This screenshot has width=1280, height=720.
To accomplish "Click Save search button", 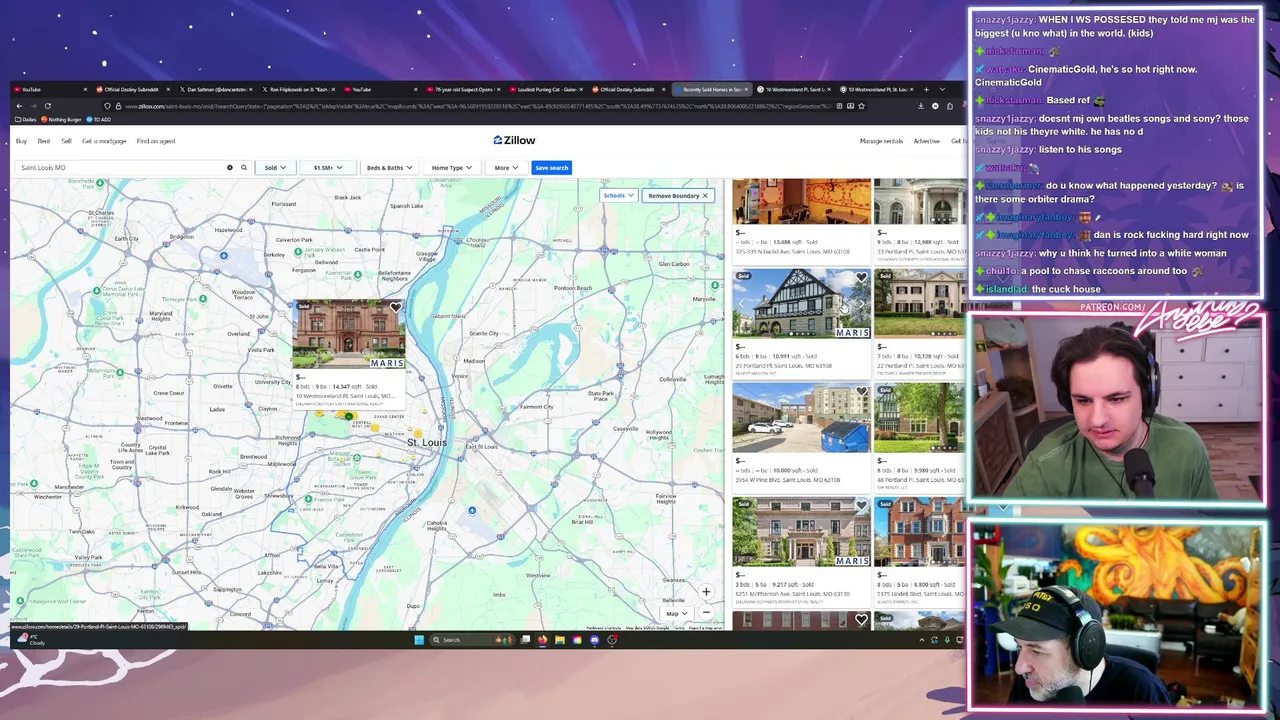I will pyautogui.click(x=551, y=168).
